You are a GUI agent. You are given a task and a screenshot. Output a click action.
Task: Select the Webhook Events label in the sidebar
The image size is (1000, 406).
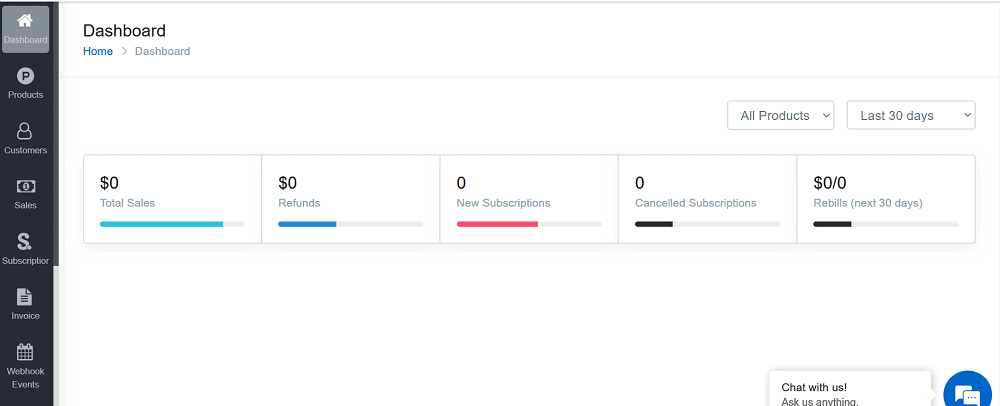[26, 377]
